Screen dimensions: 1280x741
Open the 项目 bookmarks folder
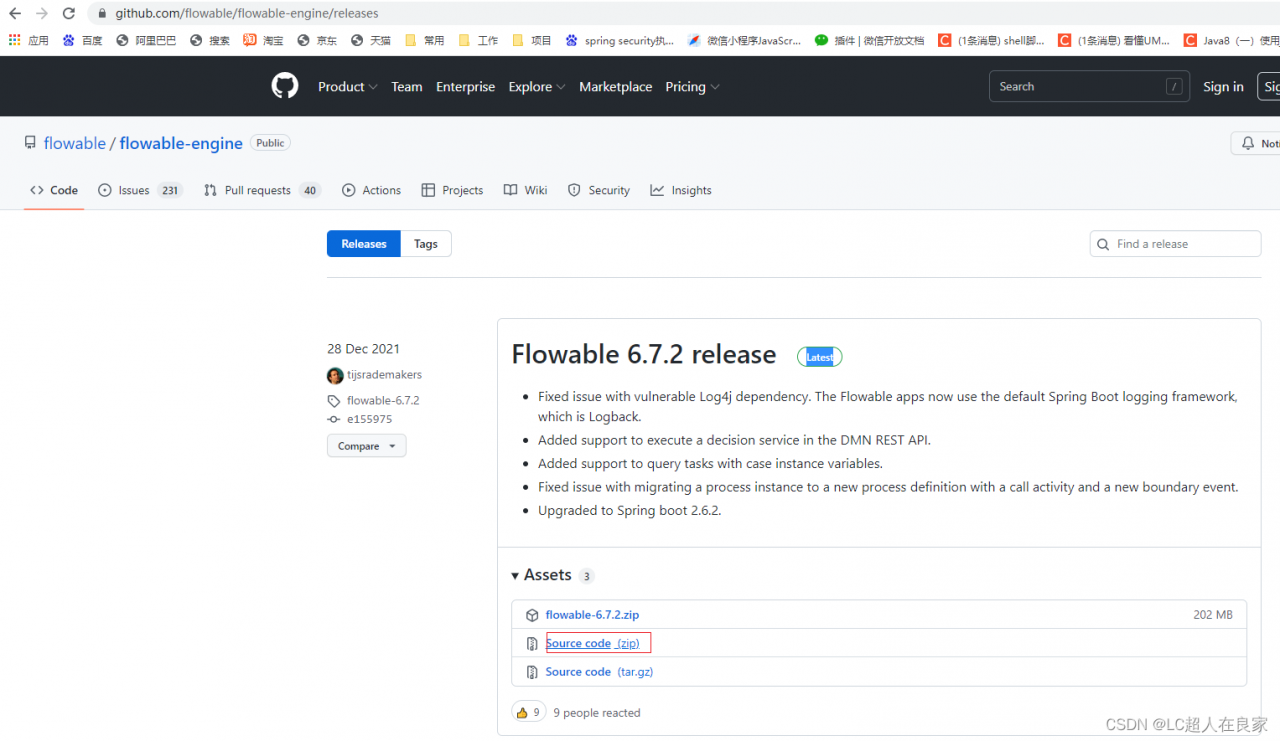[532, 40]
